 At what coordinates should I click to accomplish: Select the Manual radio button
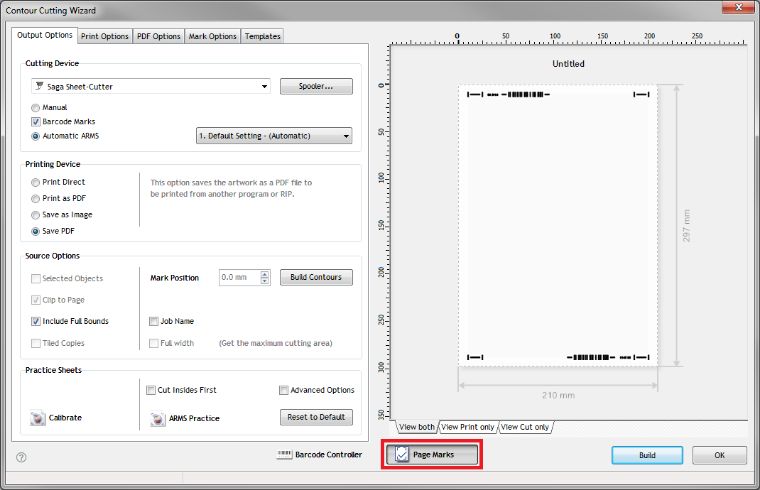[37, 107]
